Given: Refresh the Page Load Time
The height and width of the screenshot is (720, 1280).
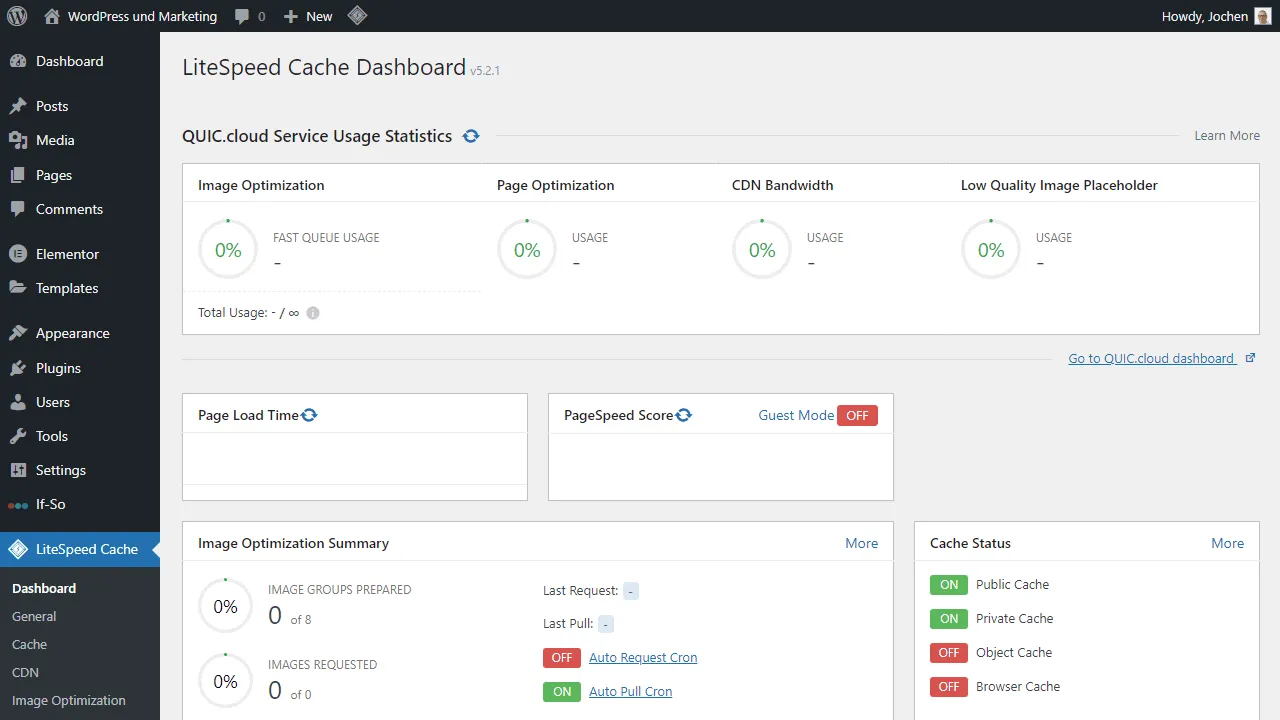Looking at the screenshot, I should tap(309, 415).
